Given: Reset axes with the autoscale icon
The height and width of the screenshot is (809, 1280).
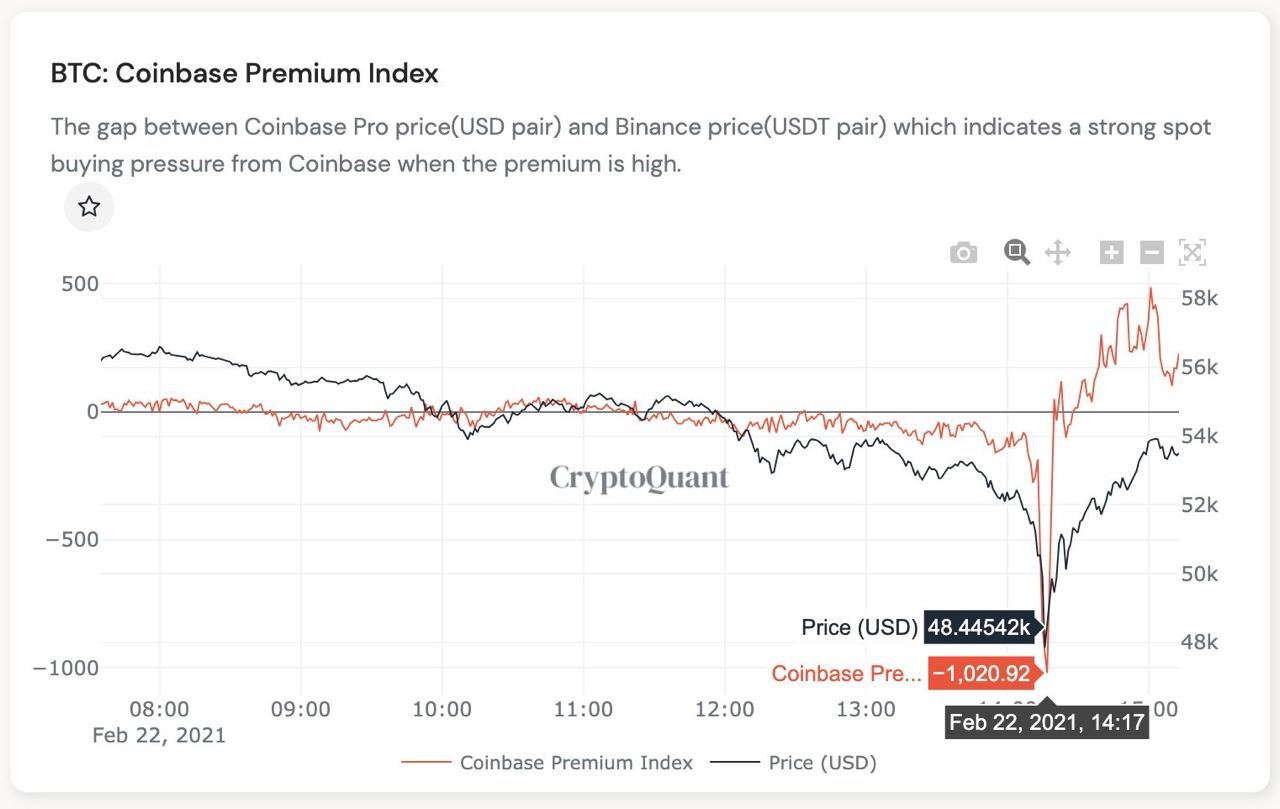Looking at the screenshot, I should tap(1191, 252).
